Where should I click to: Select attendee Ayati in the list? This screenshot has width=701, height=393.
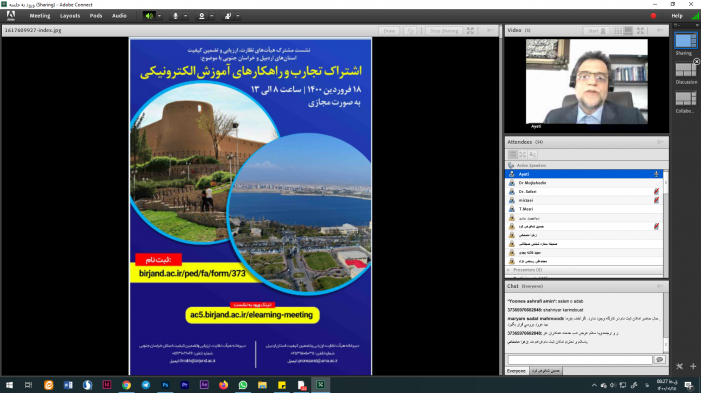point(584,174)
